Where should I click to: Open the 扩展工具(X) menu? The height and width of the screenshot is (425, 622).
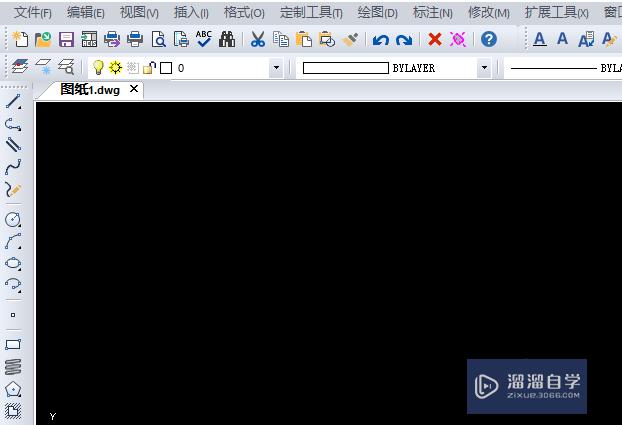click(557, 13)
